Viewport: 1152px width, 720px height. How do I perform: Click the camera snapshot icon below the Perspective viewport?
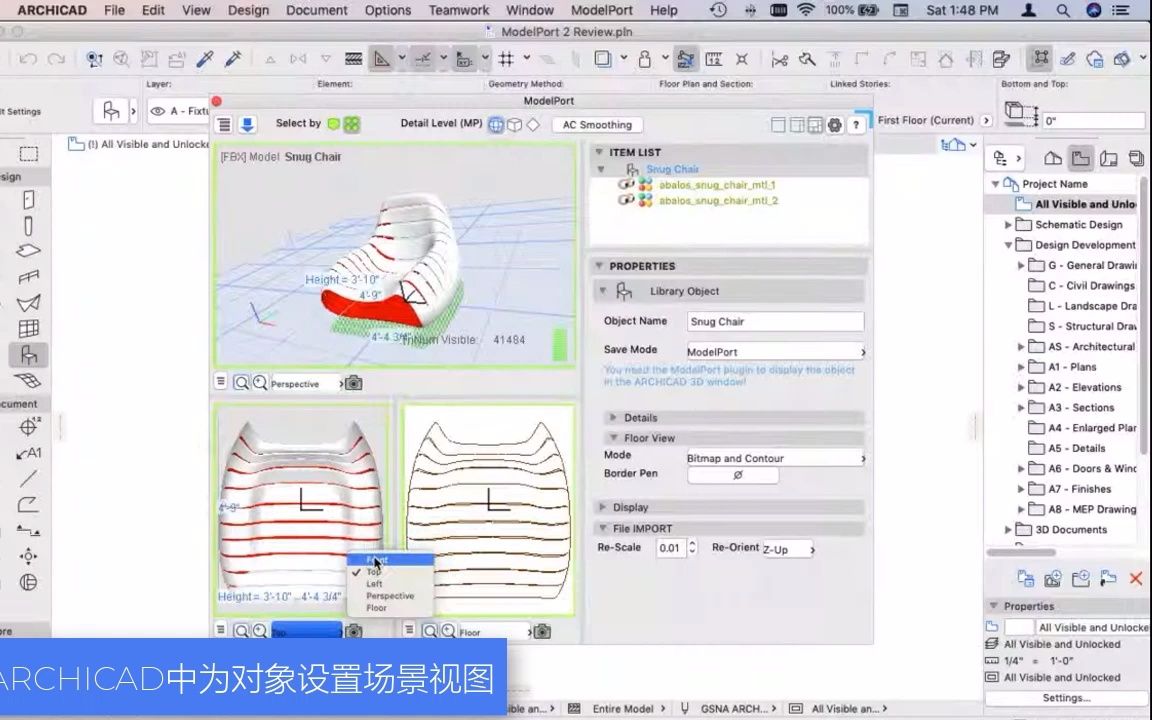(x=352, y=383)
